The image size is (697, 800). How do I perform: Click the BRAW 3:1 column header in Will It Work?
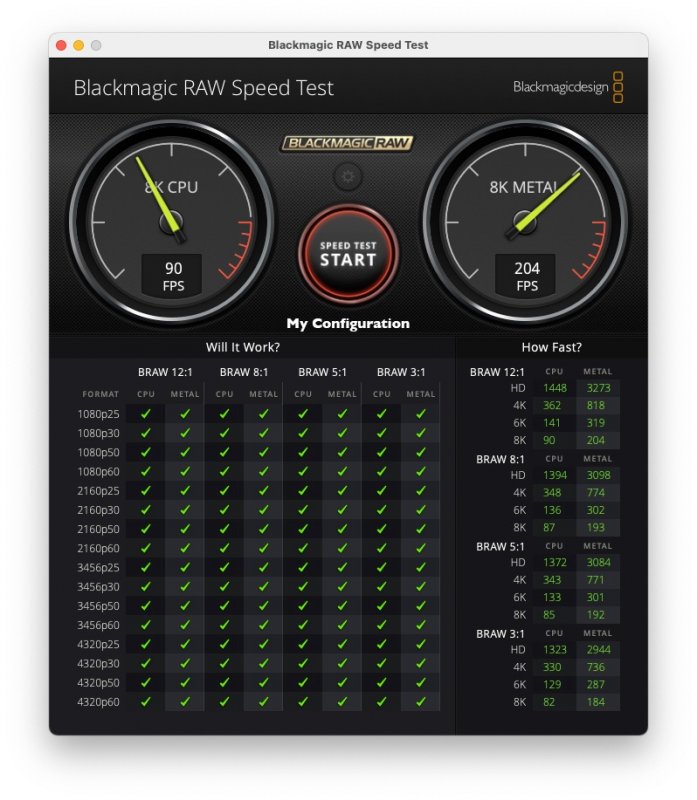tap(401, 372)
